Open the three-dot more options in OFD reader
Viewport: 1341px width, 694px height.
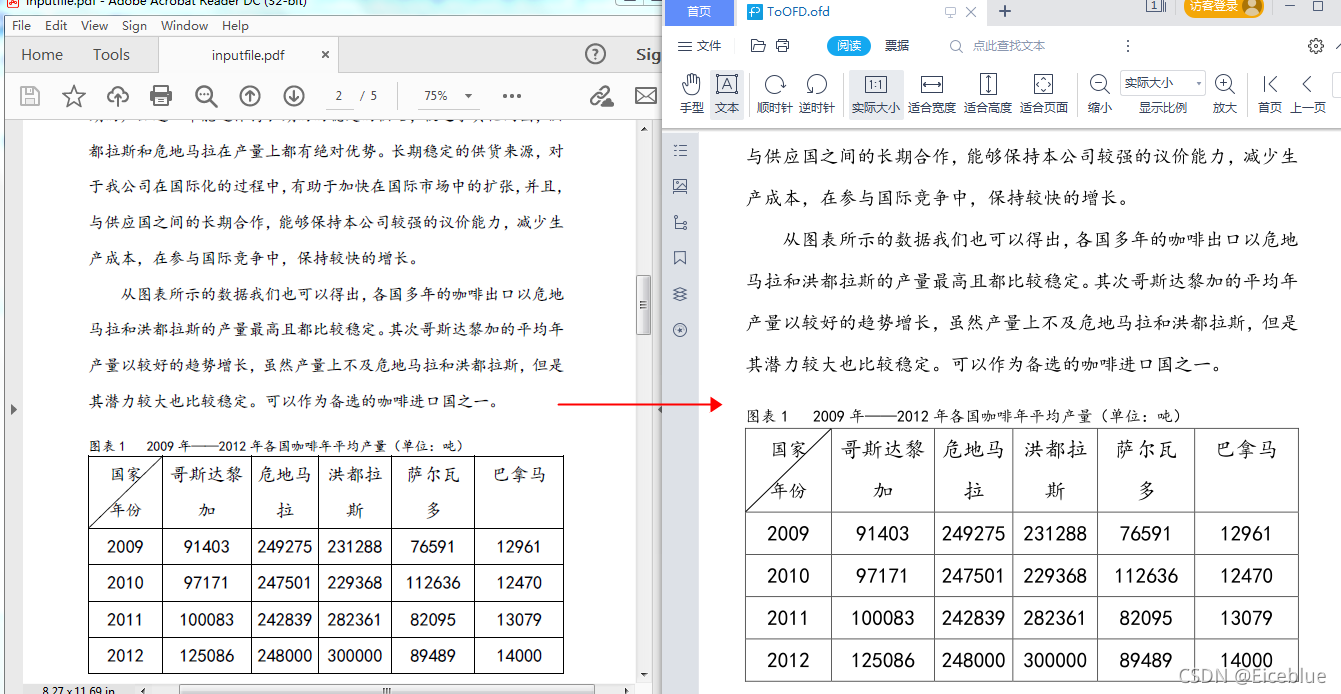(1128, 46)
